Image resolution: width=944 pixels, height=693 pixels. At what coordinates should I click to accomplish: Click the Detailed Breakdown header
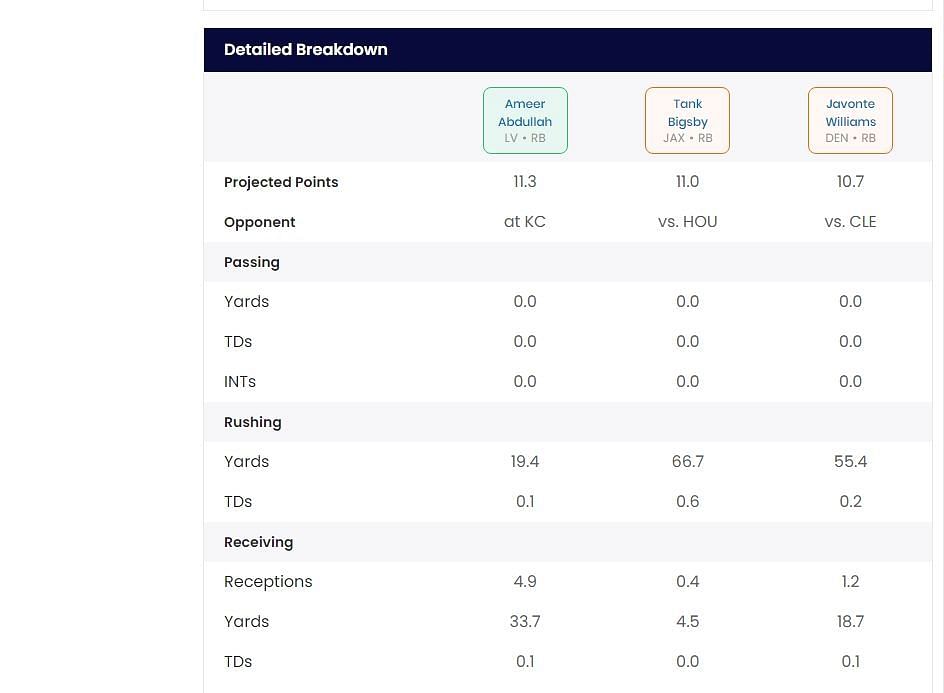click(x=306, y=50)
